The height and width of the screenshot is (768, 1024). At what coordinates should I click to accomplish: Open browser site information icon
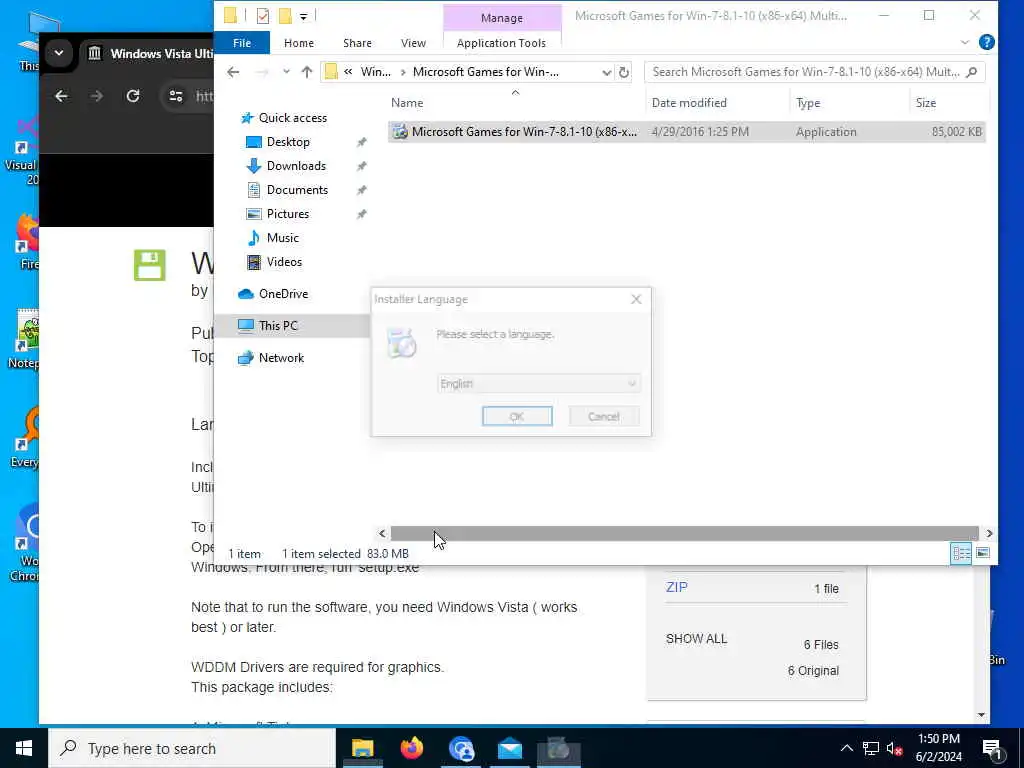(176, 97)
